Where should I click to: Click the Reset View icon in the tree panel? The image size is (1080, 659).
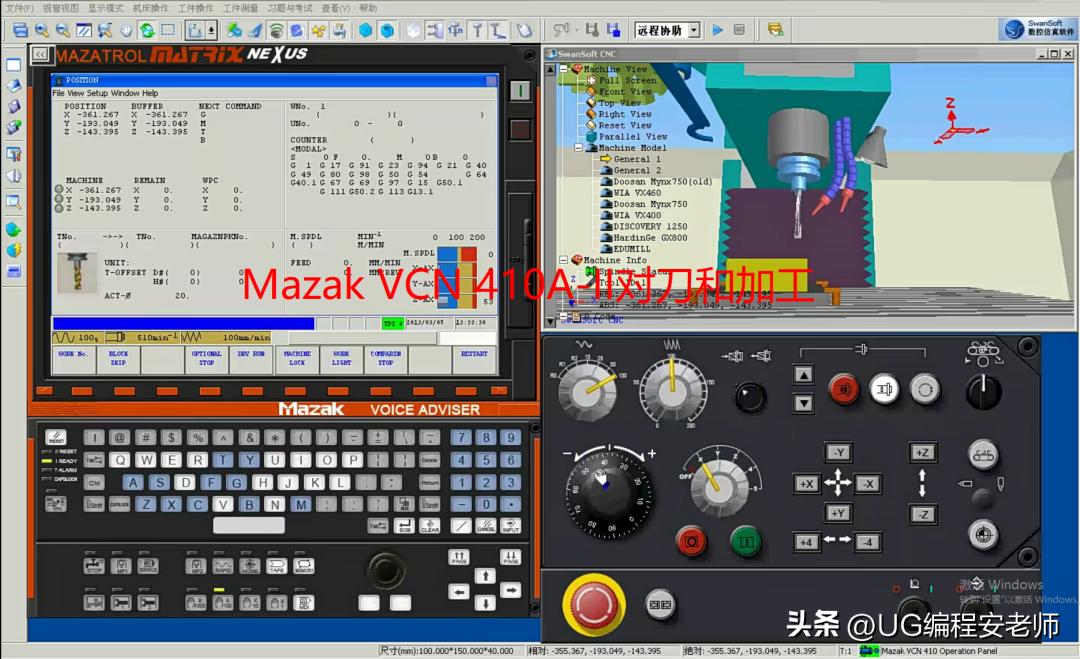(591, 125)
